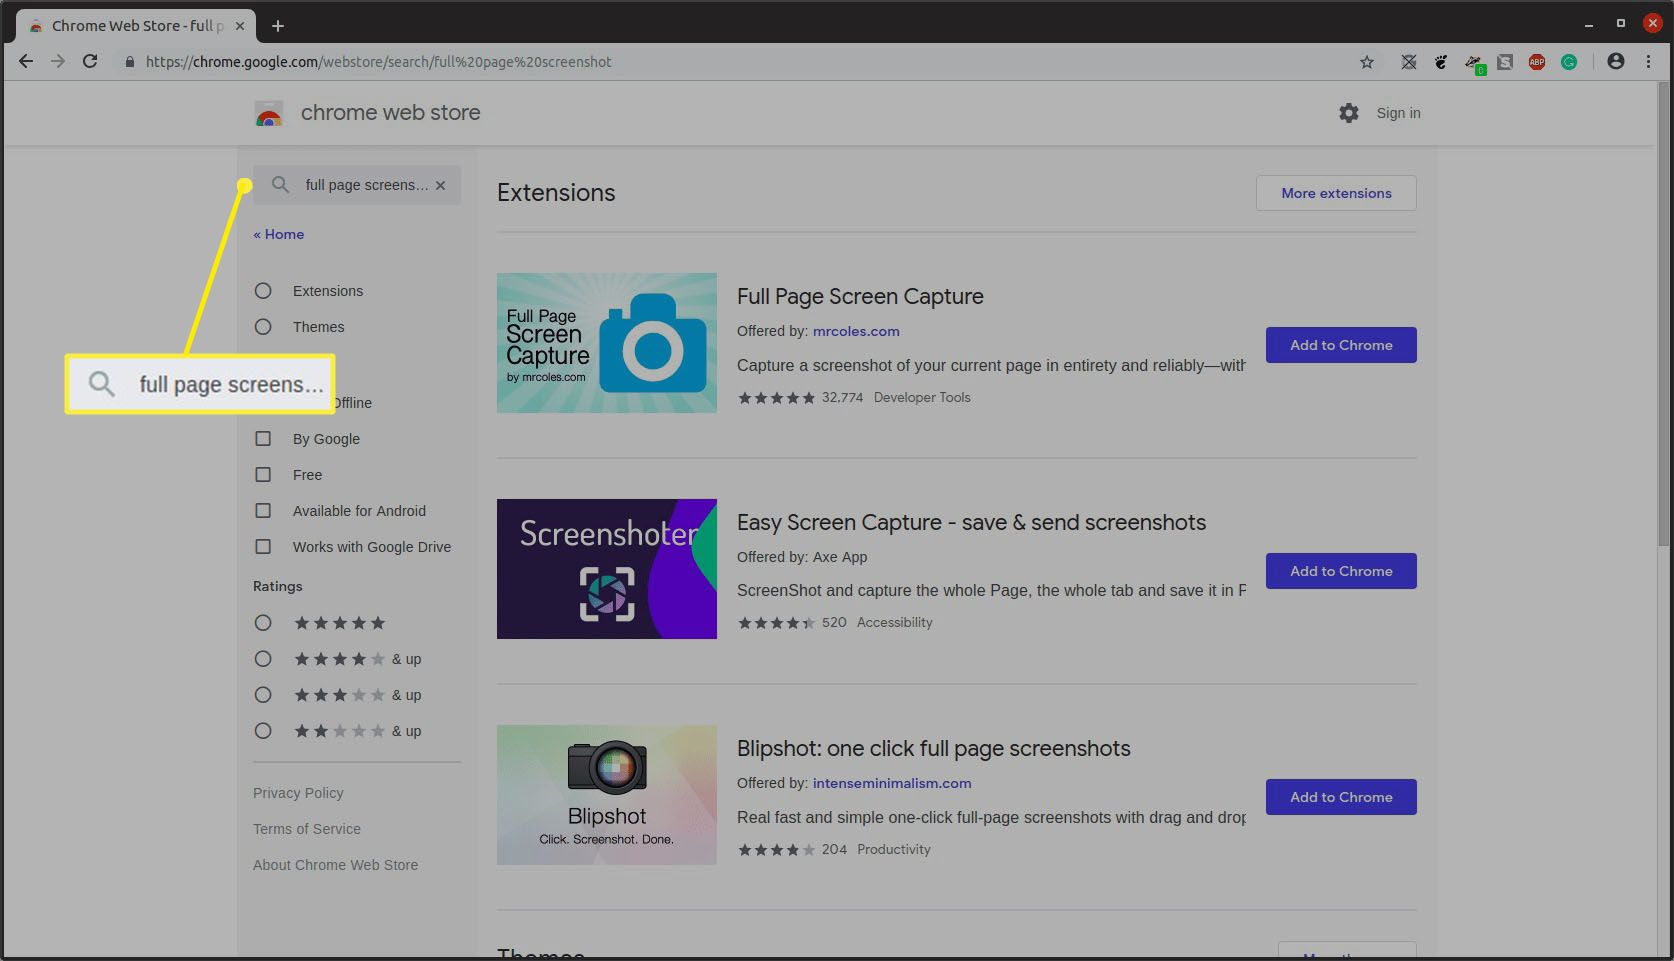Click the 32,774 ratings count
This screenshot has height=961, width=1674.
[x=842, y=397]
